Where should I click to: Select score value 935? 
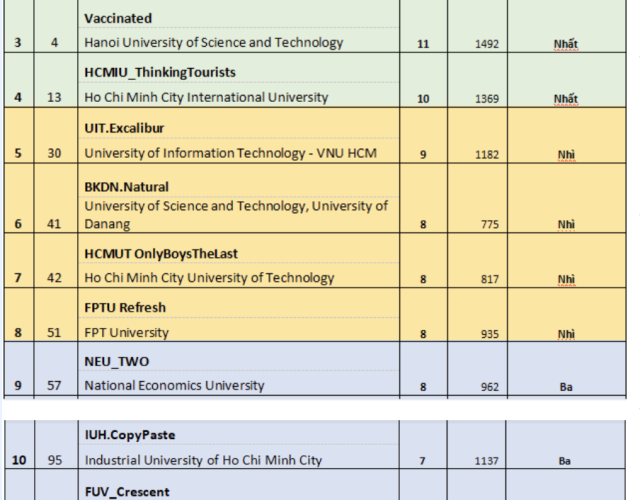[489, 334]
